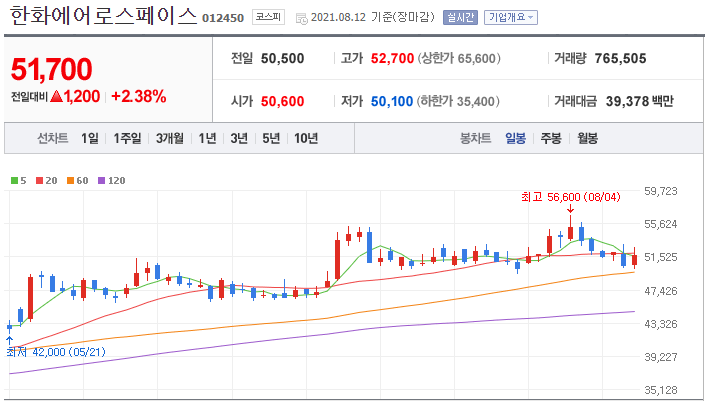The width and height of the screenshot is (705, 401).
Task: Click the 상한가 65,600 text
Action: click(x=459, y=58)
